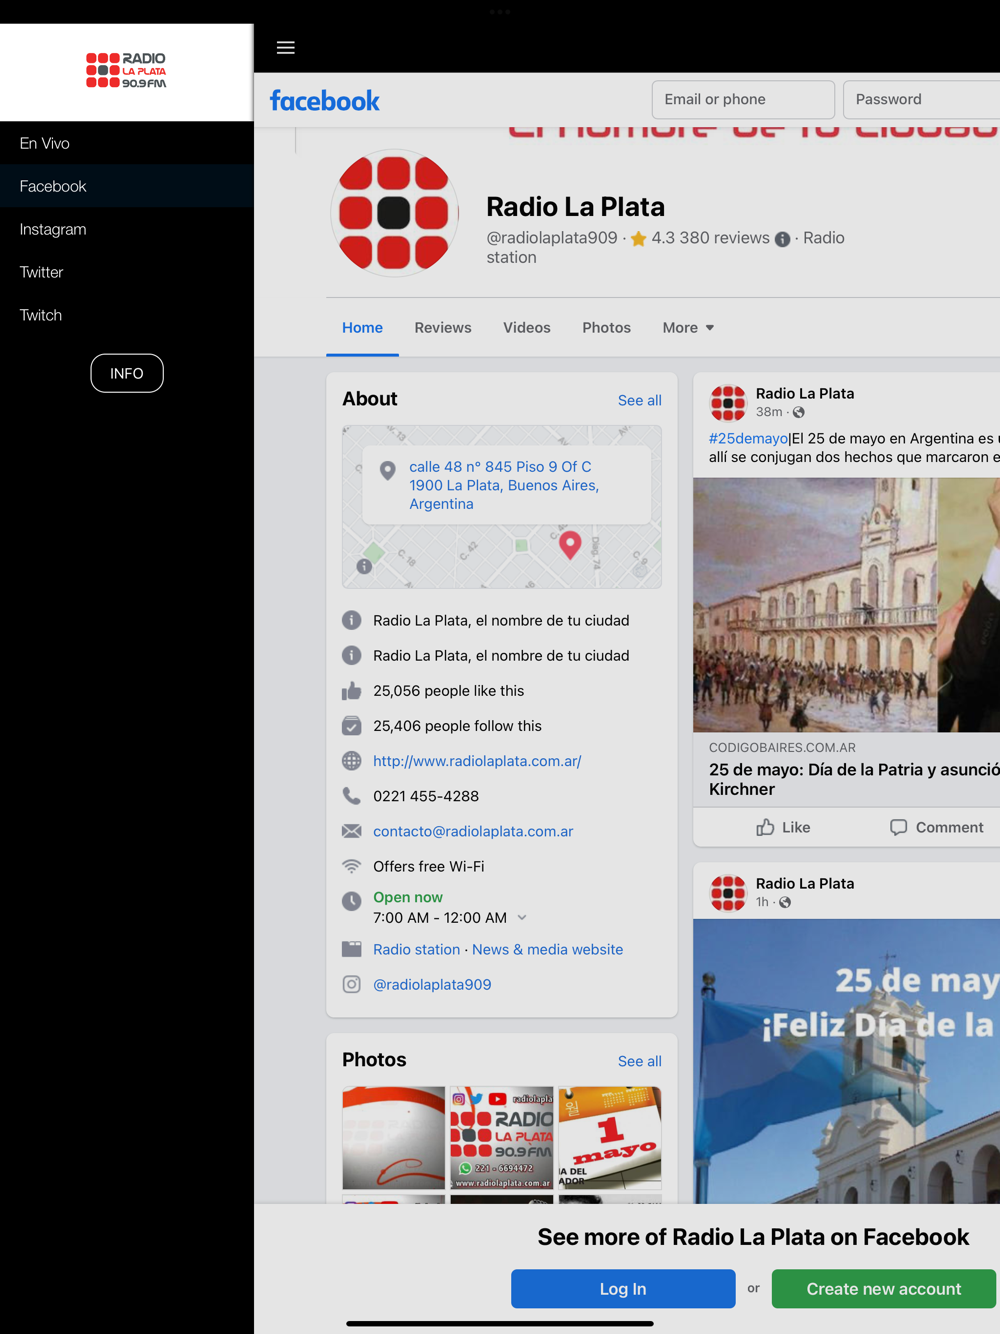The image size is (1000, 1334).
Task: Click the Wi-Fi icon by Offers free Wi-Fi
Action: coord(351,866)
